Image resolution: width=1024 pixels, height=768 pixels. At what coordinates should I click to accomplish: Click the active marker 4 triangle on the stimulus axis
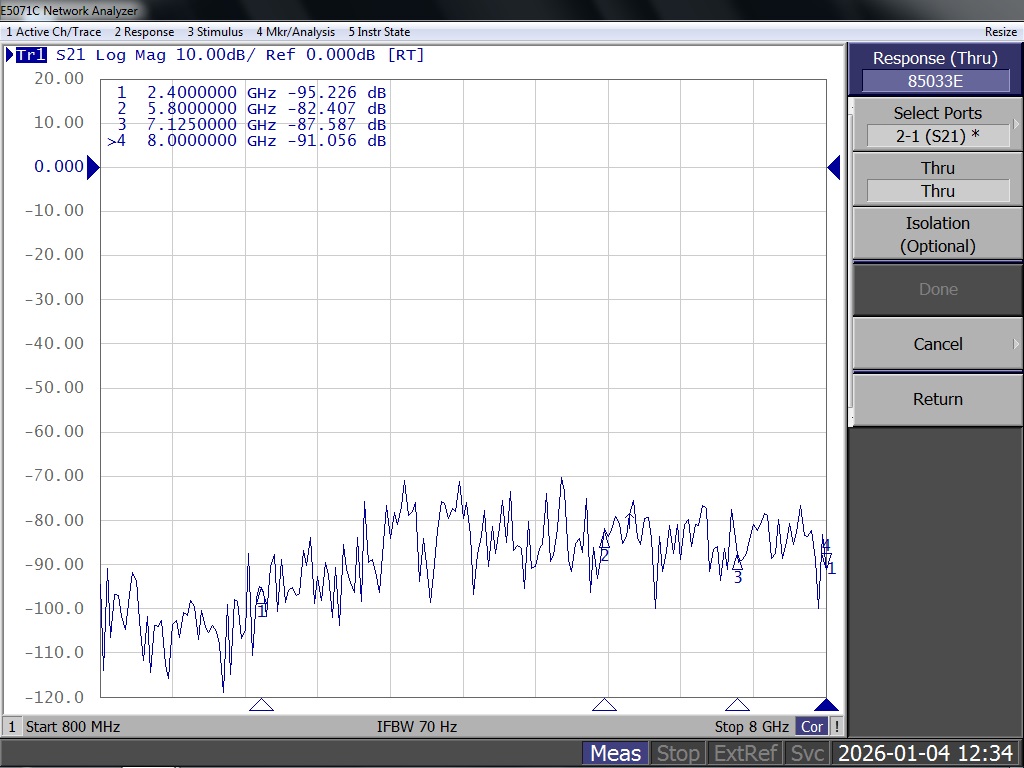826,704
